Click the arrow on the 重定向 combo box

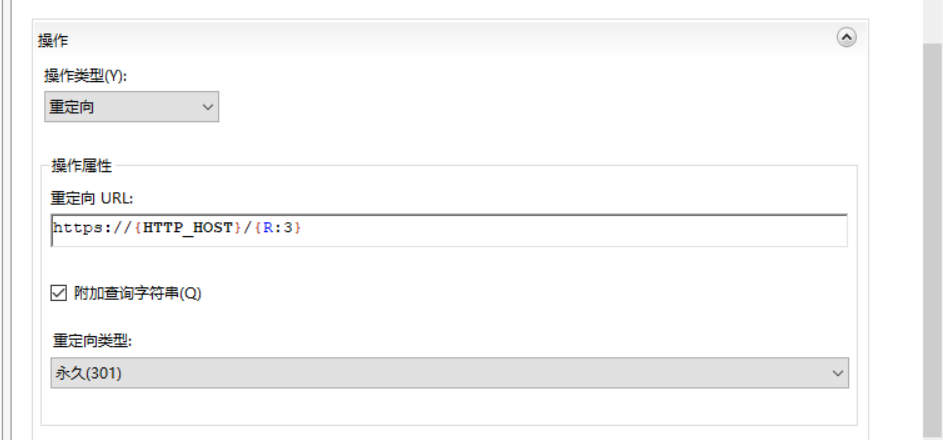click(x=208, y=107)
